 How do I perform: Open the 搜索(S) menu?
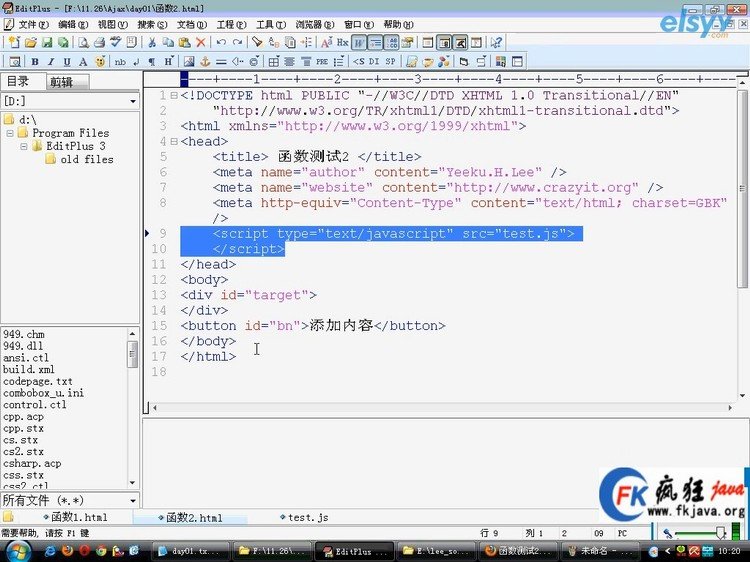click(x=152, y=24)
